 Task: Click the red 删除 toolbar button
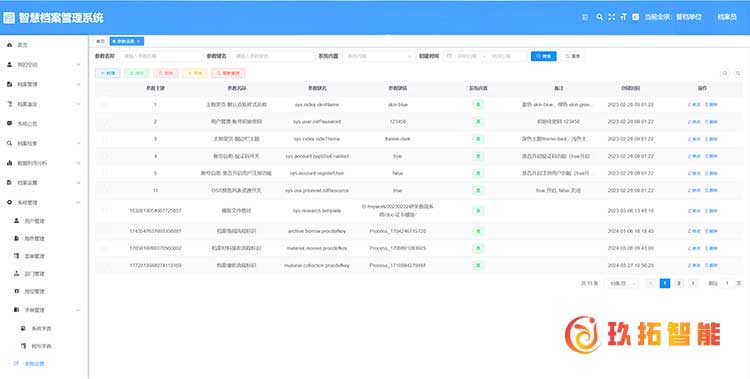point(166,73)
